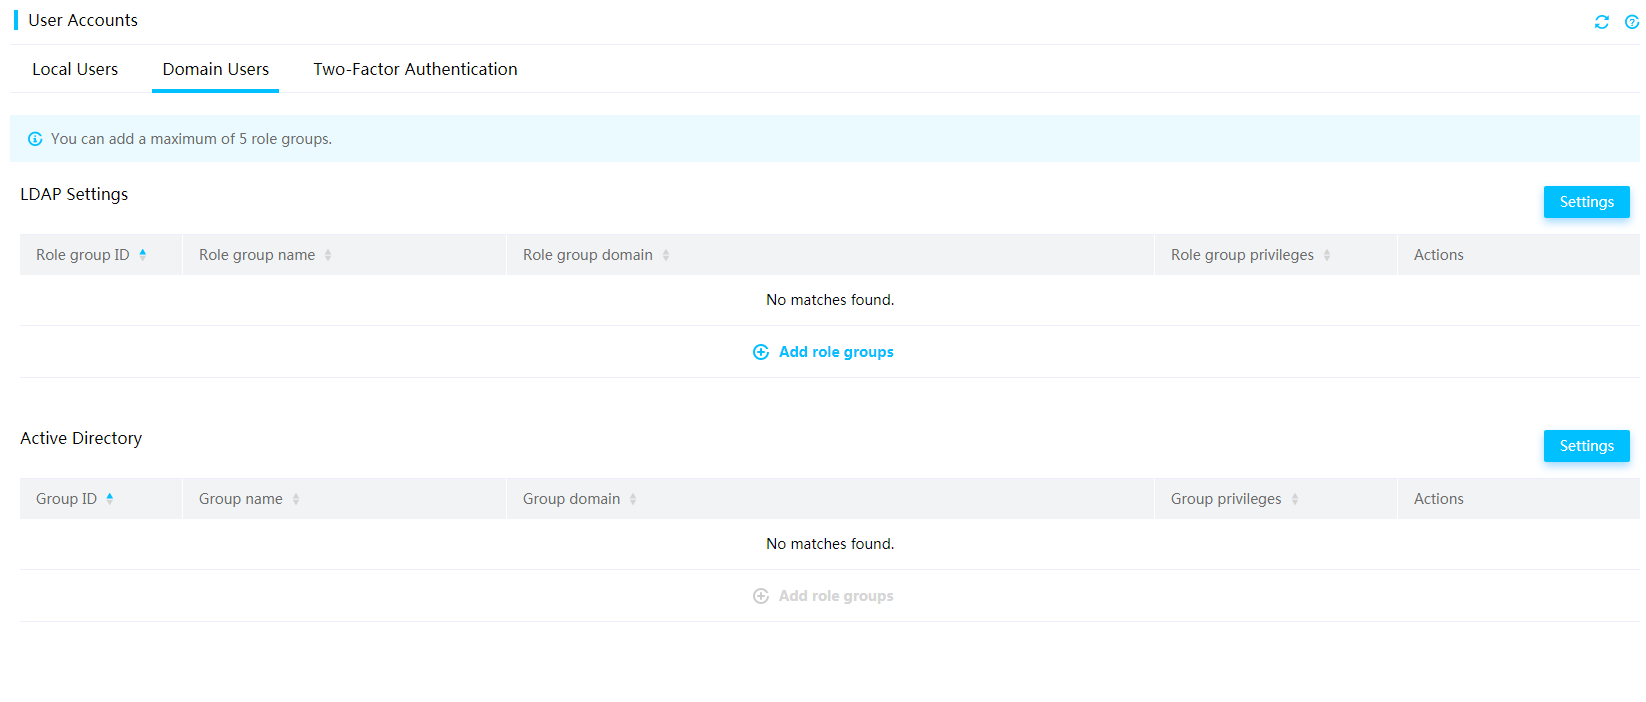Click 'You can add a maximum of 5 role groups' notice

click(191, 139)
